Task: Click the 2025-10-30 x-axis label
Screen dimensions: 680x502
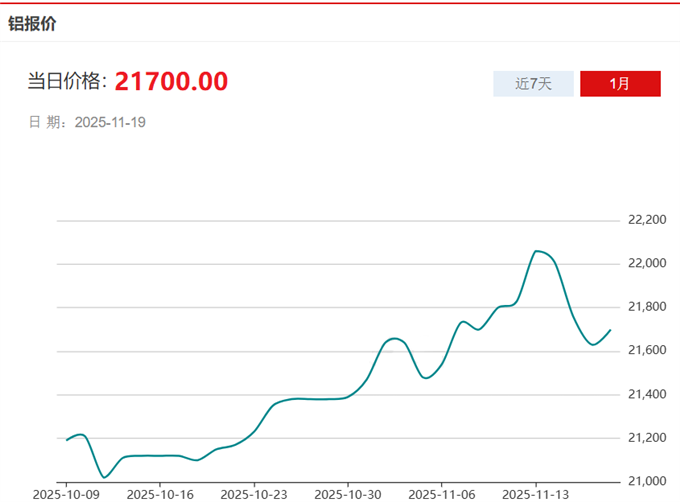Action: pyautogui.click(x=347, y=494)
